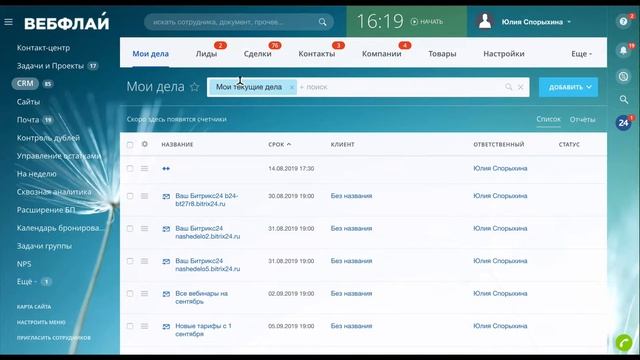Screen dimensions: 640x360
Task: Open Сайты in left sidebar
Action: pyautogui.click(x=28, y=102)
